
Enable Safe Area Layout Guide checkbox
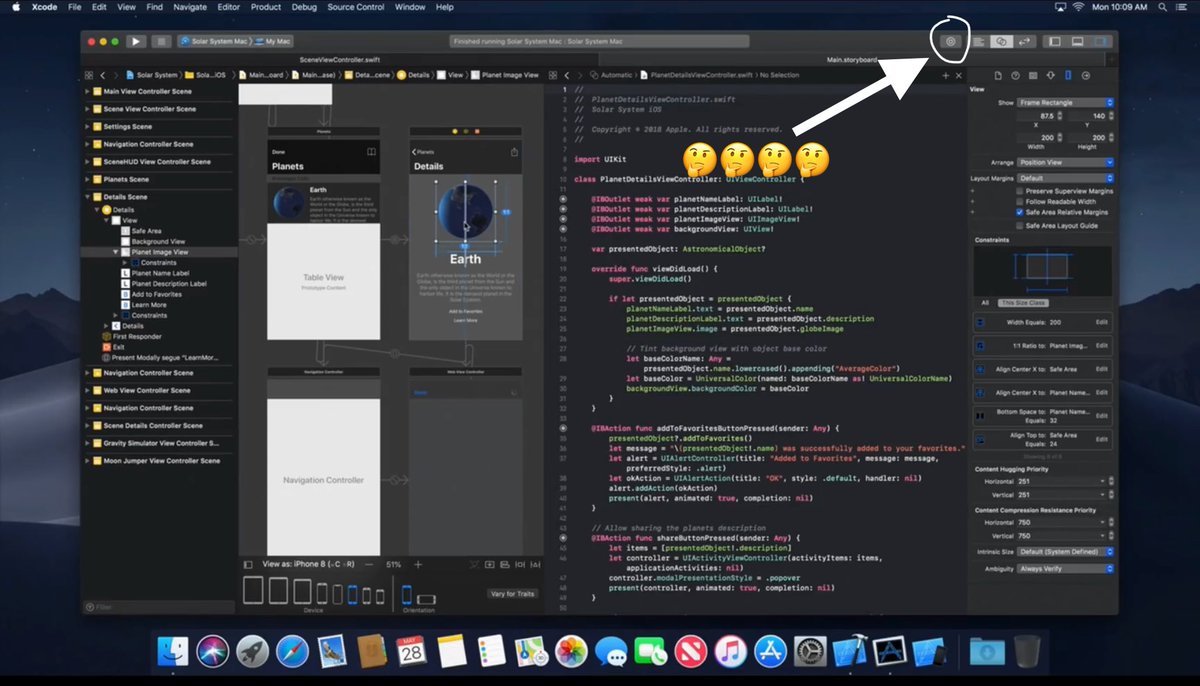point(1020,226)
